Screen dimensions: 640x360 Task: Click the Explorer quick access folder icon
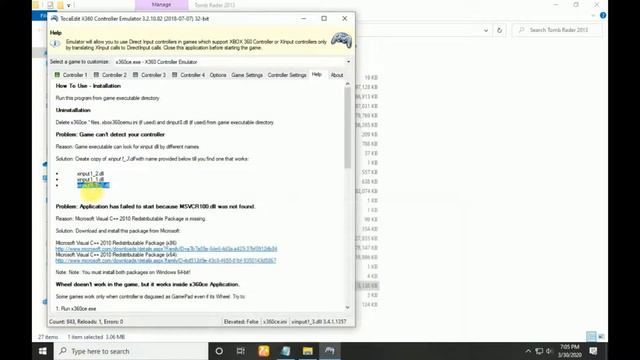click(x=60, y=5)
